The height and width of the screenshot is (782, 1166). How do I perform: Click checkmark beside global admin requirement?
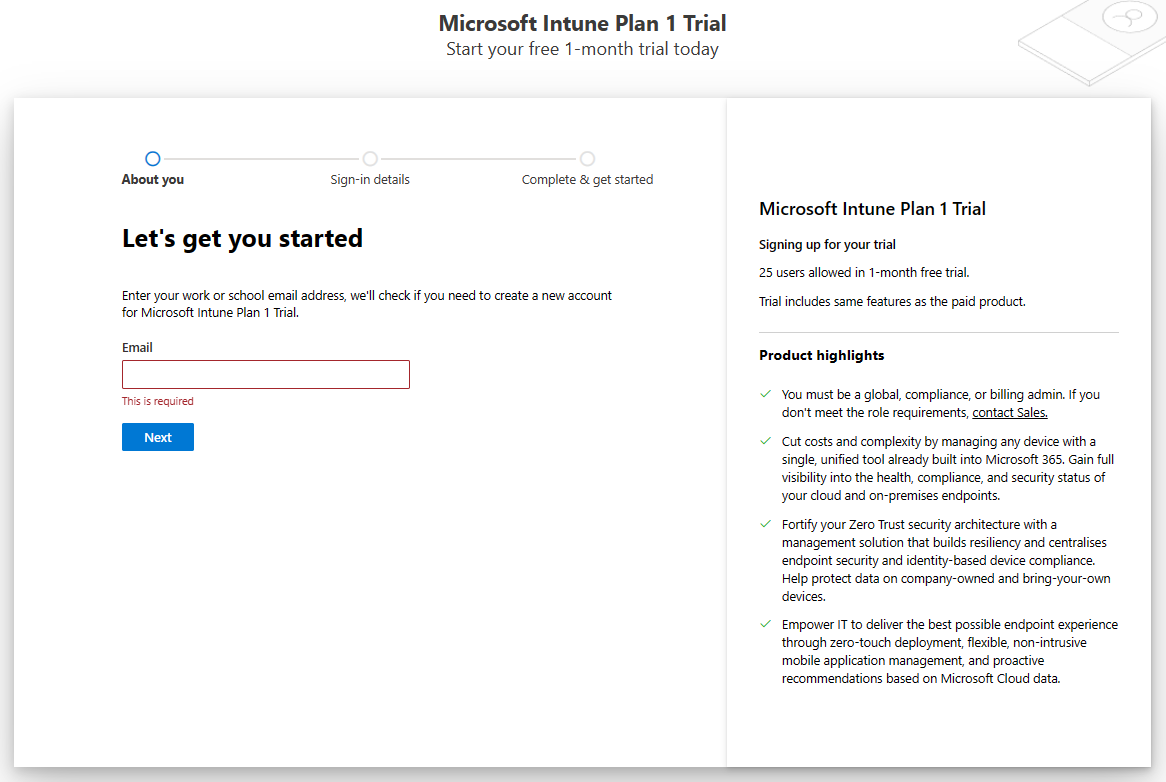click(x=765, y=394)
